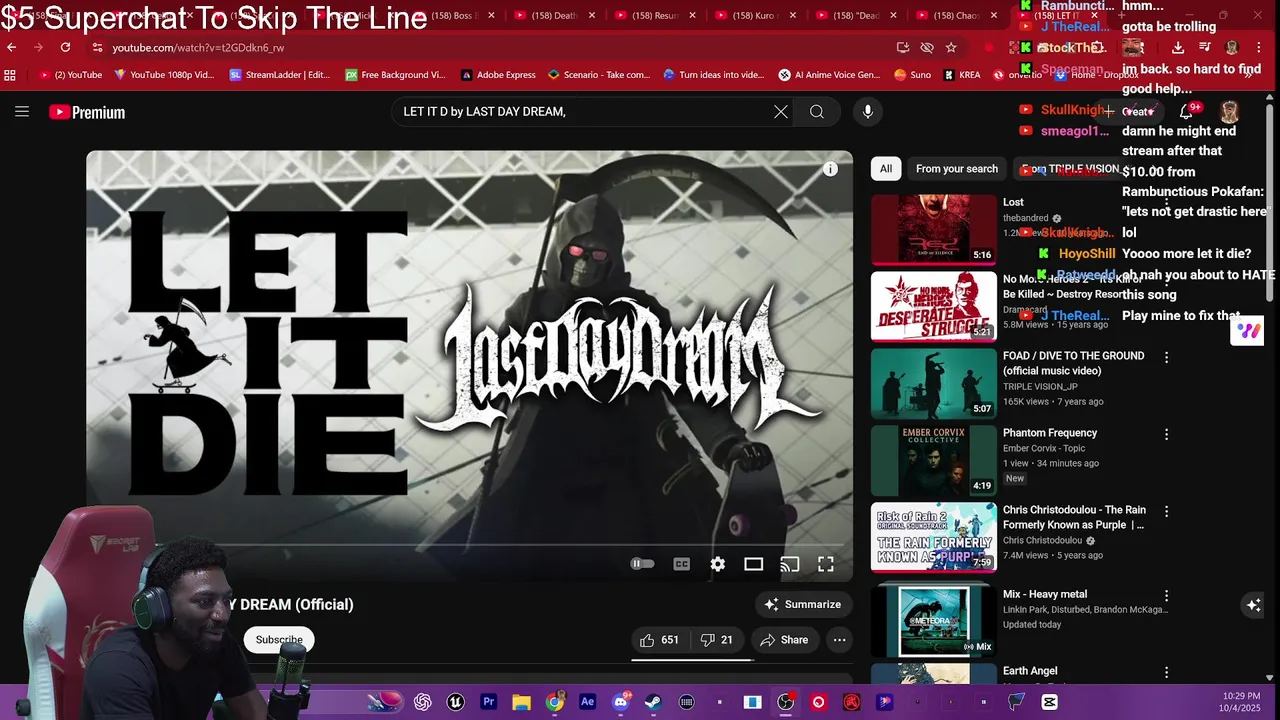Open Premiere Pro from the taskbar

tap(489, 702)
